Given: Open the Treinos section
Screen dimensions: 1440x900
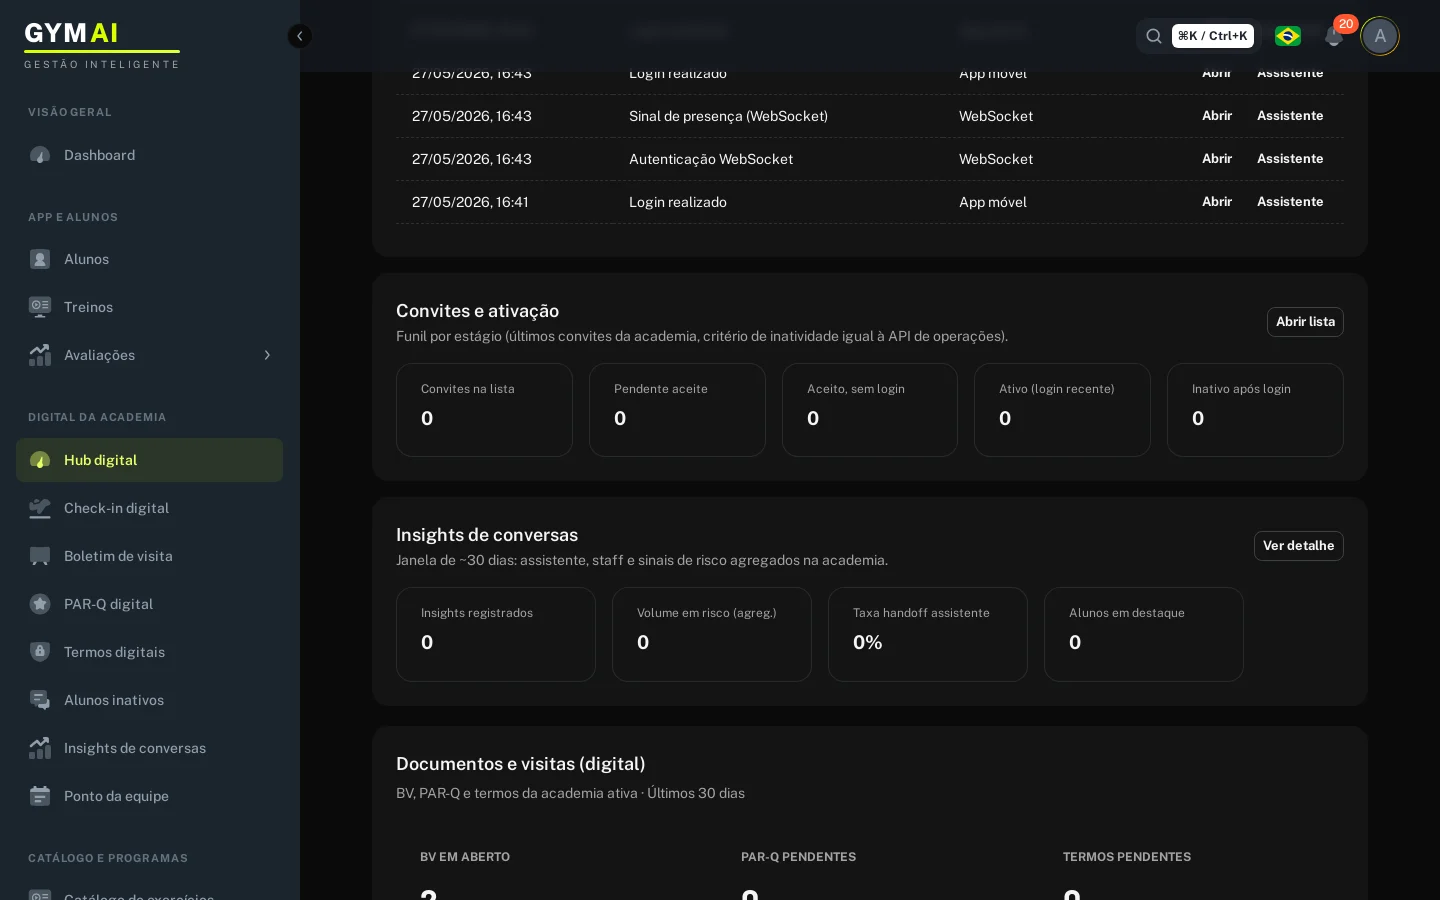Looking at the screenshot, I should coord(150,307).
